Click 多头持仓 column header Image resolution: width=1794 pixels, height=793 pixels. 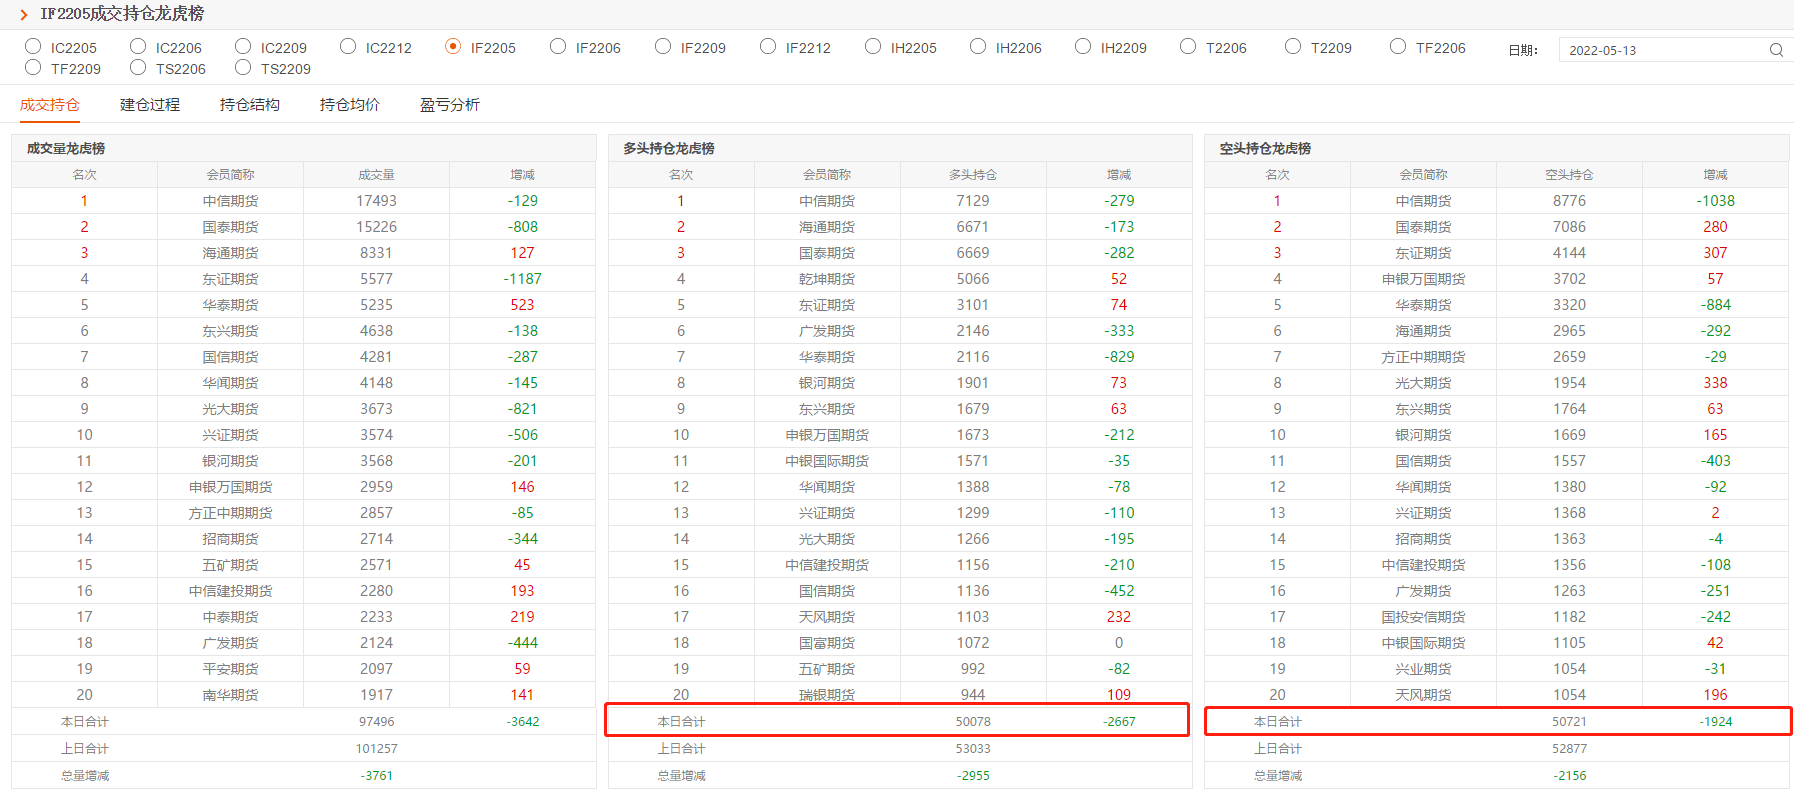973,175
